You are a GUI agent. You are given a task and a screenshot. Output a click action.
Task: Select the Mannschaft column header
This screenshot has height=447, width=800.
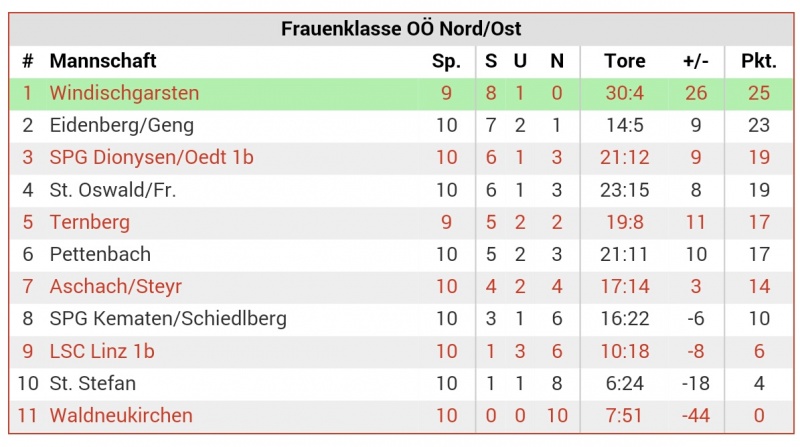[103, 61]
